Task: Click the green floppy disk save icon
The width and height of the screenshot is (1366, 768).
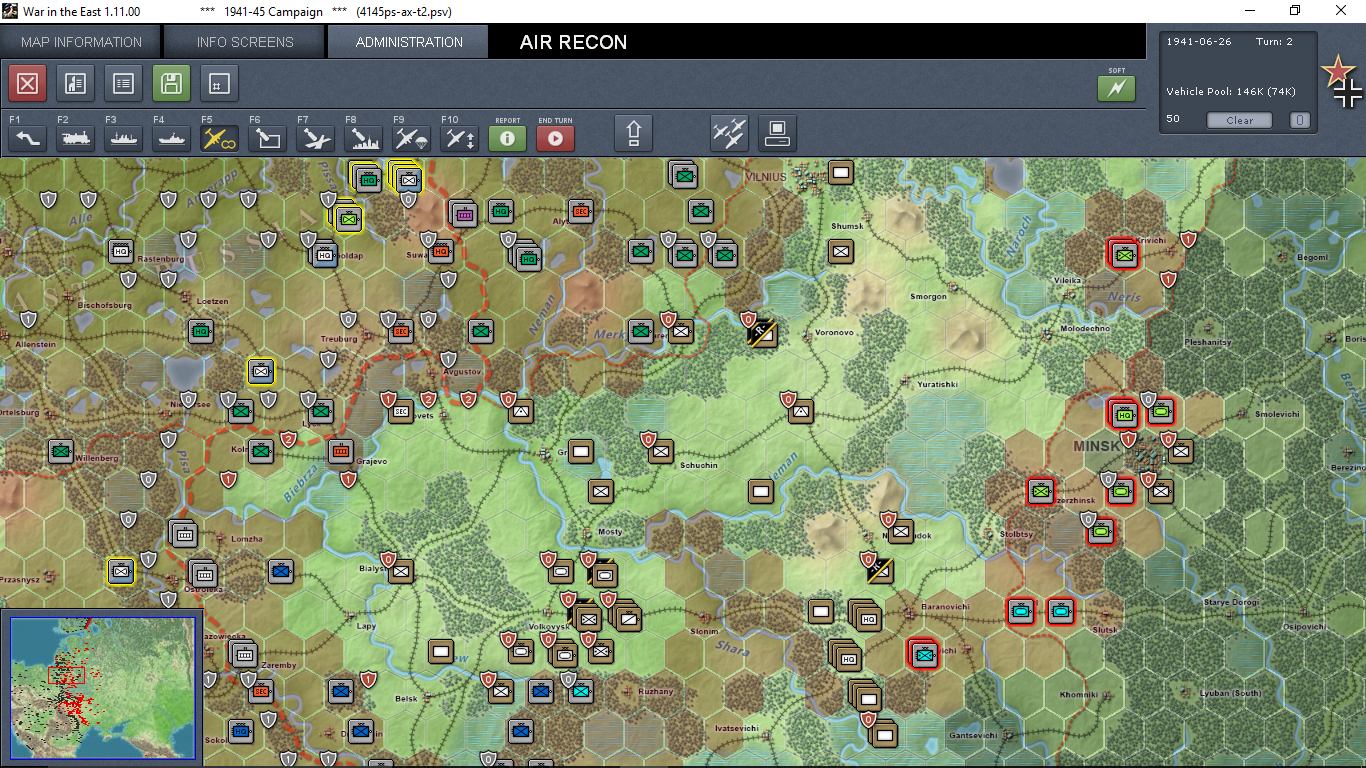Action: [171, 84]
